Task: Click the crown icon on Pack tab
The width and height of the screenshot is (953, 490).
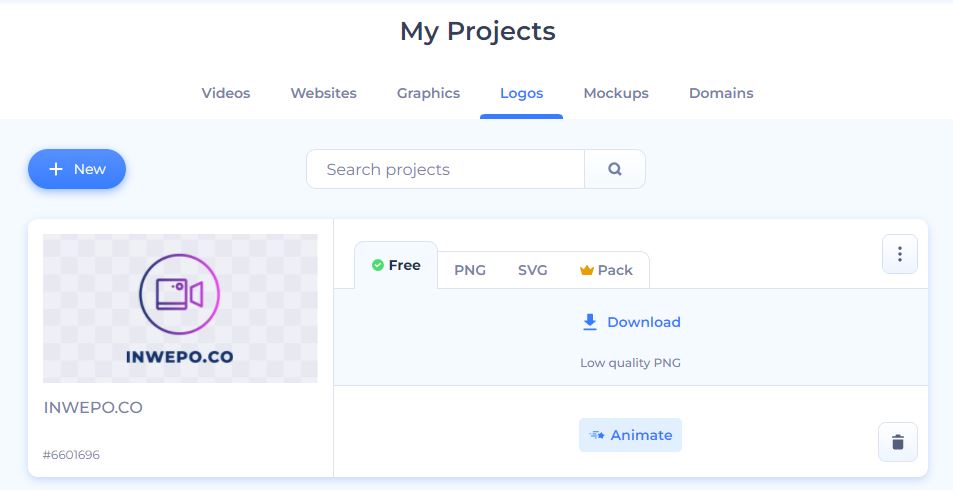Action: click(x=587, y=270)
